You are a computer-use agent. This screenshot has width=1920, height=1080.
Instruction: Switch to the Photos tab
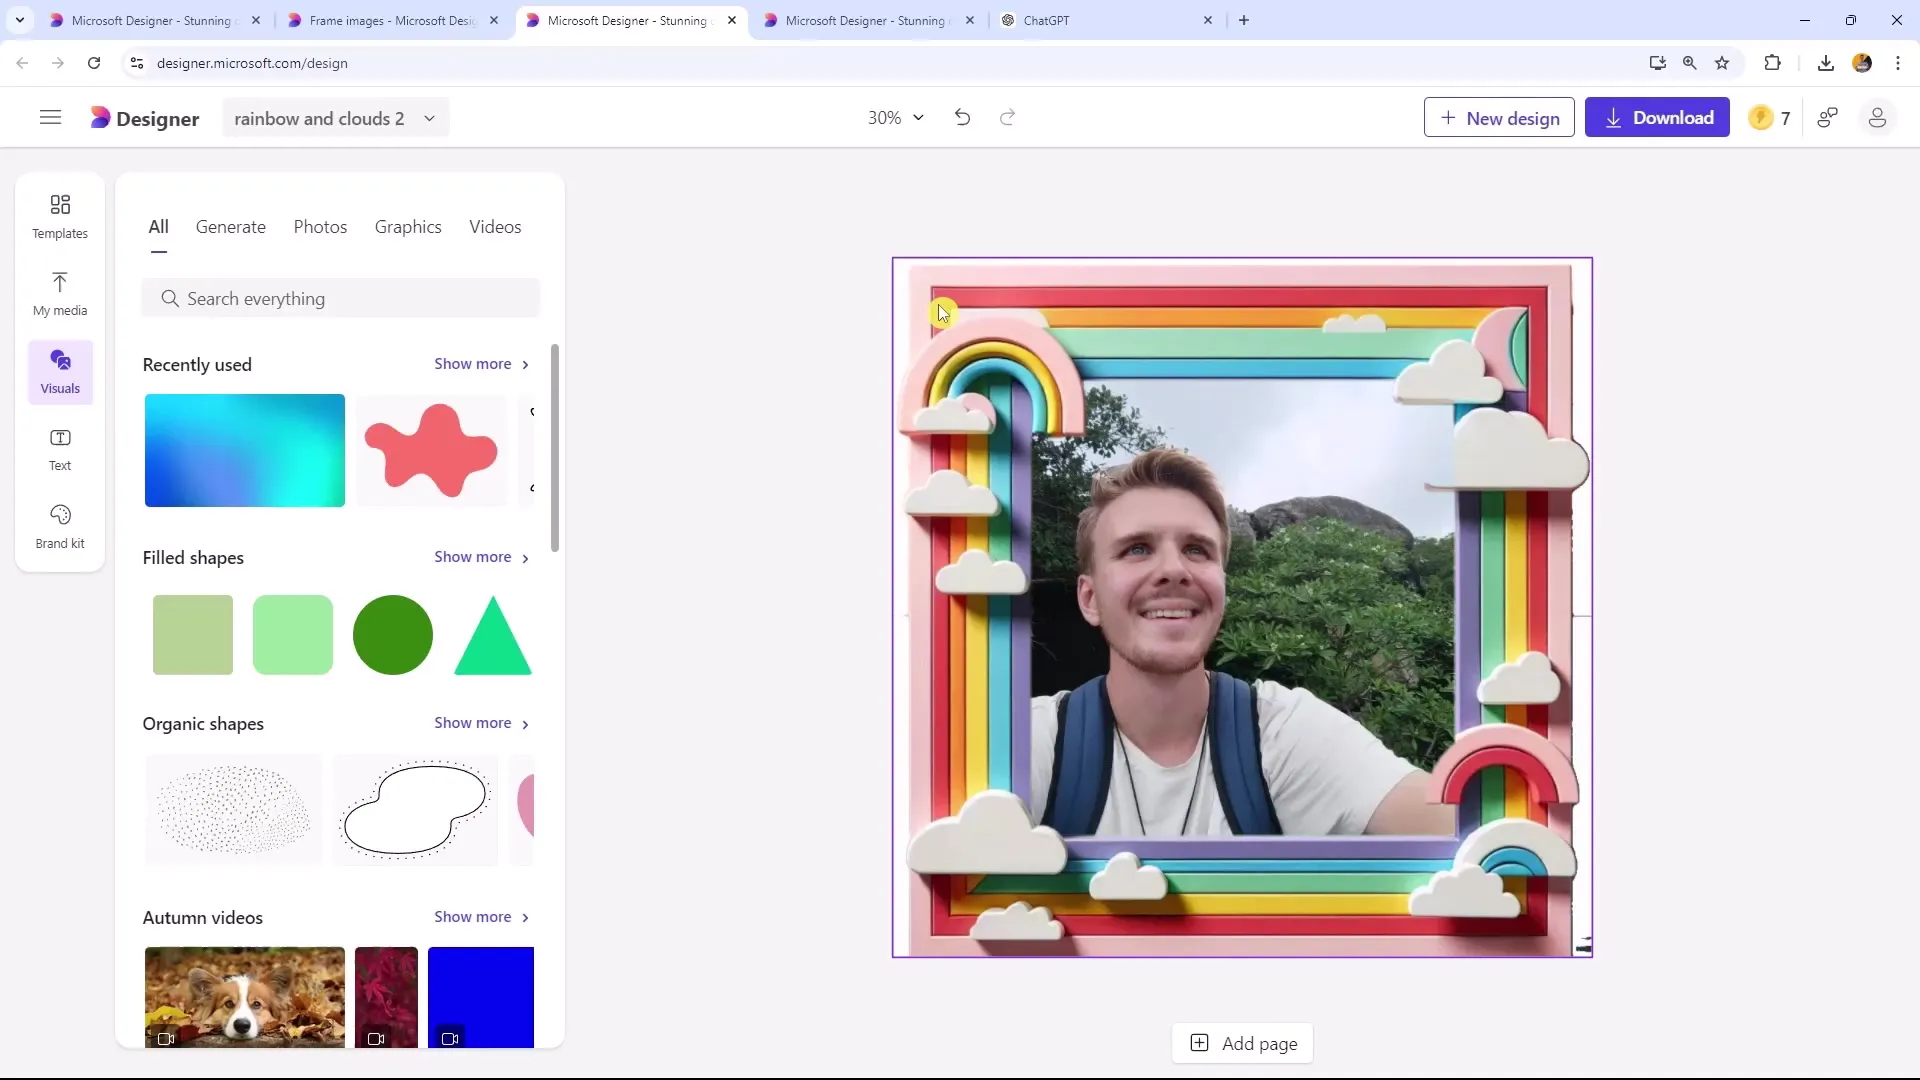(322, 225)
